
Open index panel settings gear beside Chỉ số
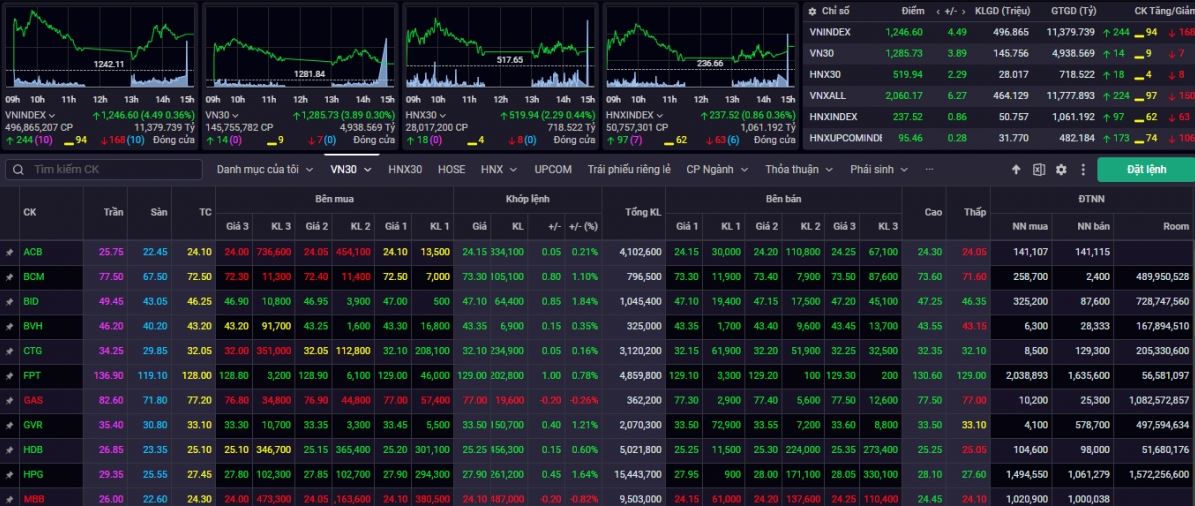pyautogui.click(x=811, y=10)
